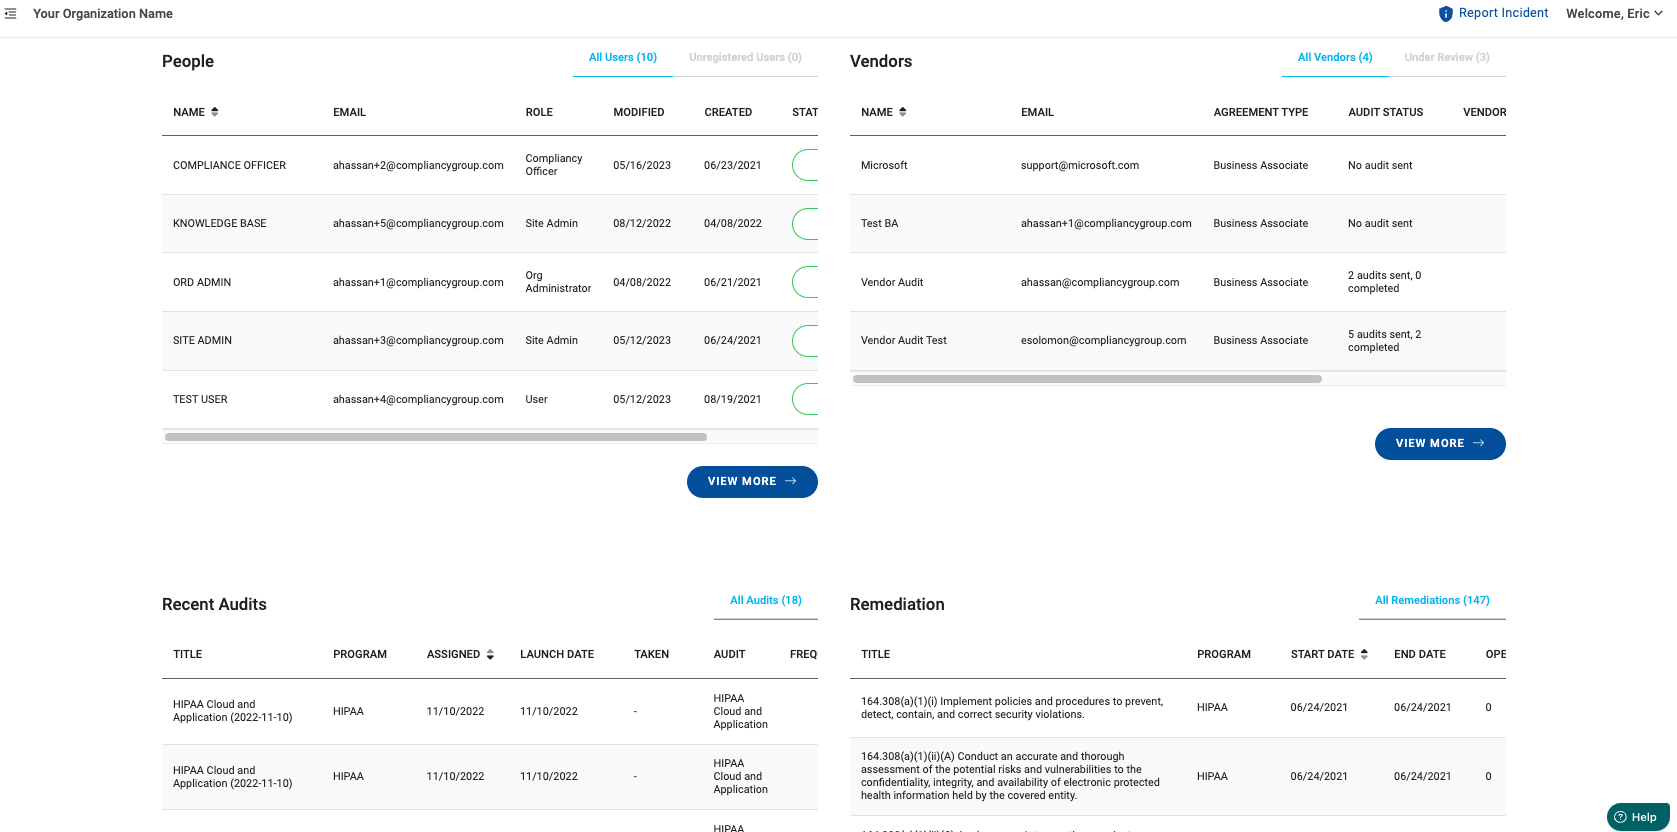This screenshot has width=1677, height=832.
Task: Sort Recent Audits by Assigned arrows
Action: tap(490, 655)
